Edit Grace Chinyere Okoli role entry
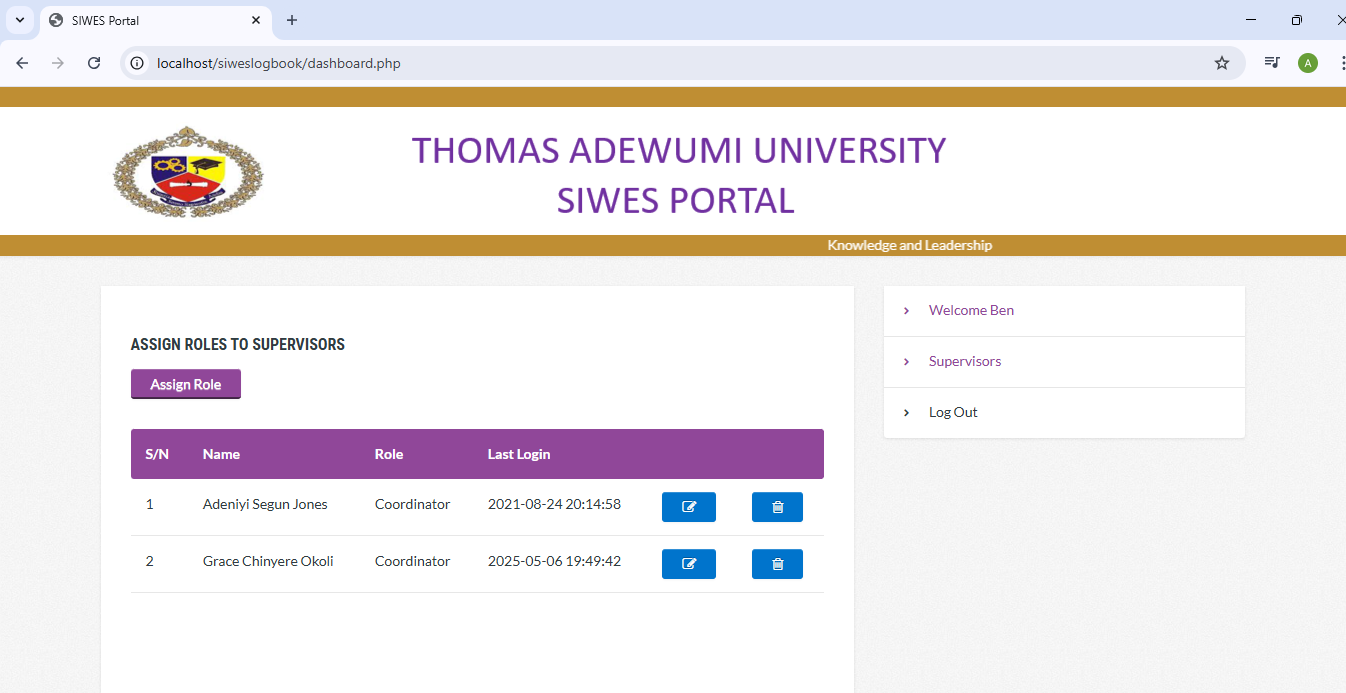 click(688, 564)
